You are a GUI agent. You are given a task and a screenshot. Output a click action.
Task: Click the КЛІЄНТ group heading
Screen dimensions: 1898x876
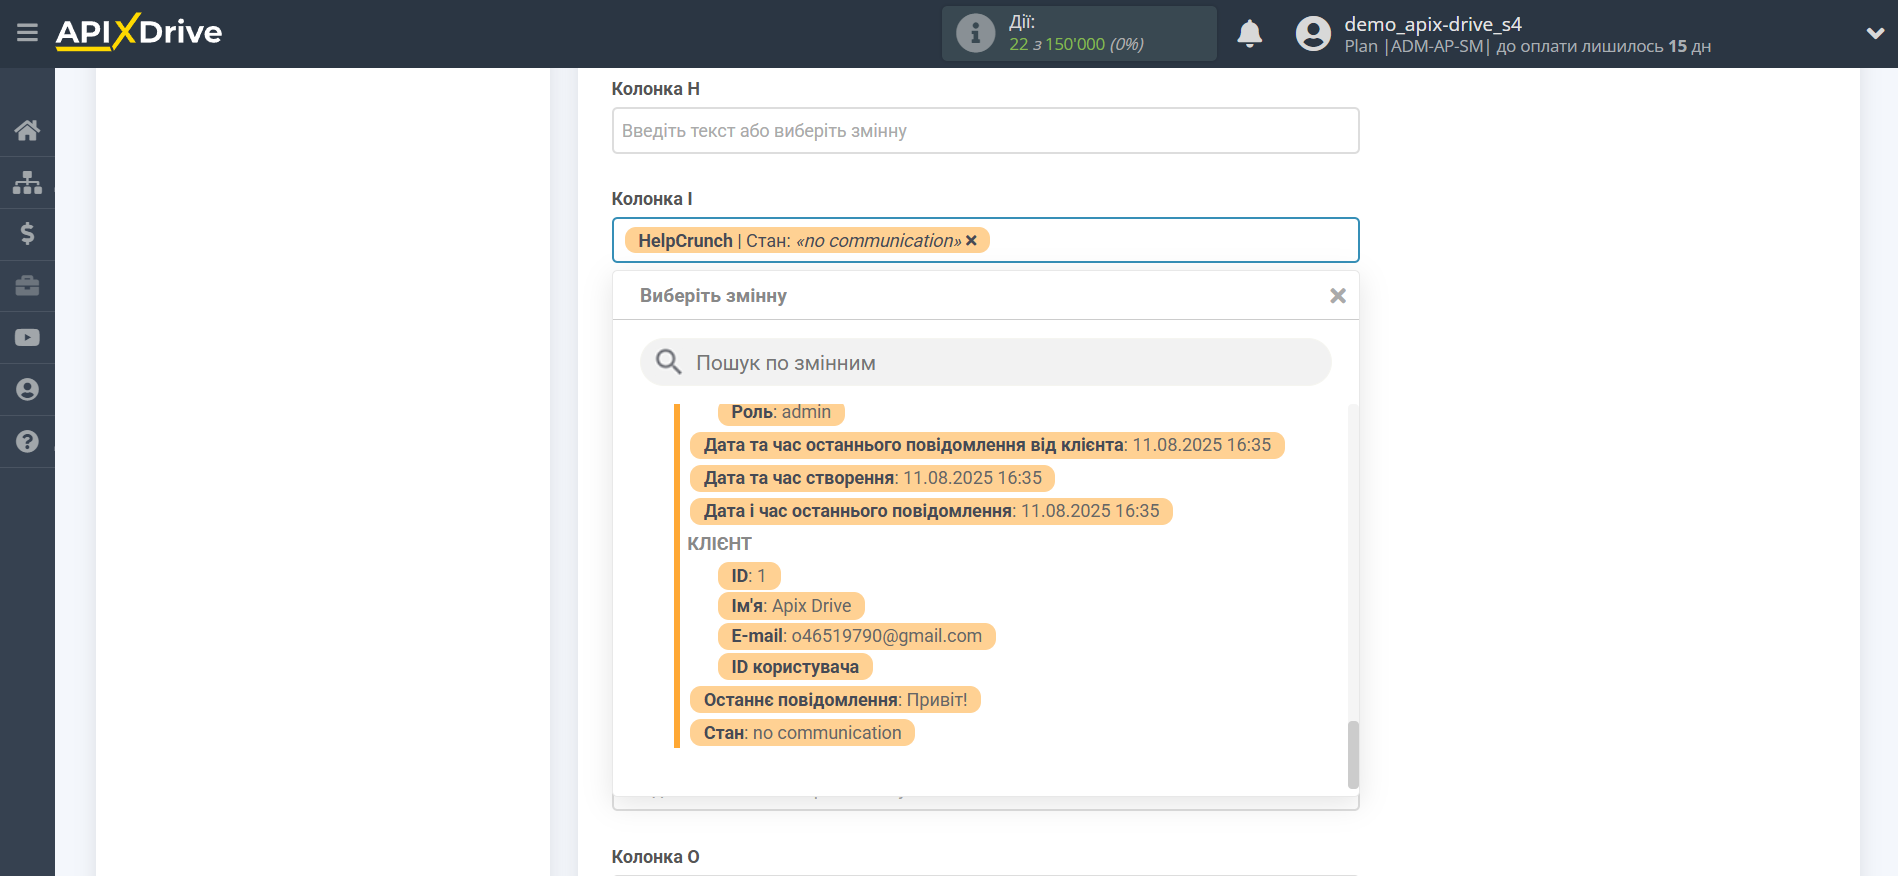pos(719,543)
